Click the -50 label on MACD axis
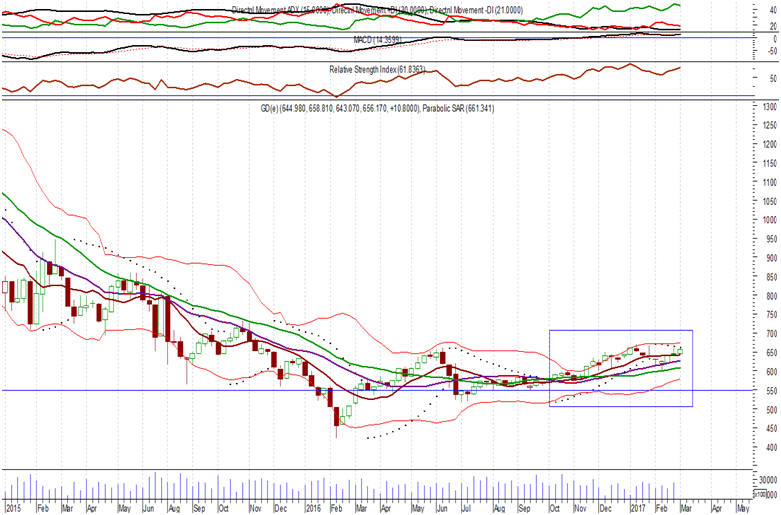This screenshot has width=781, height=515. (x=772, y=51)
